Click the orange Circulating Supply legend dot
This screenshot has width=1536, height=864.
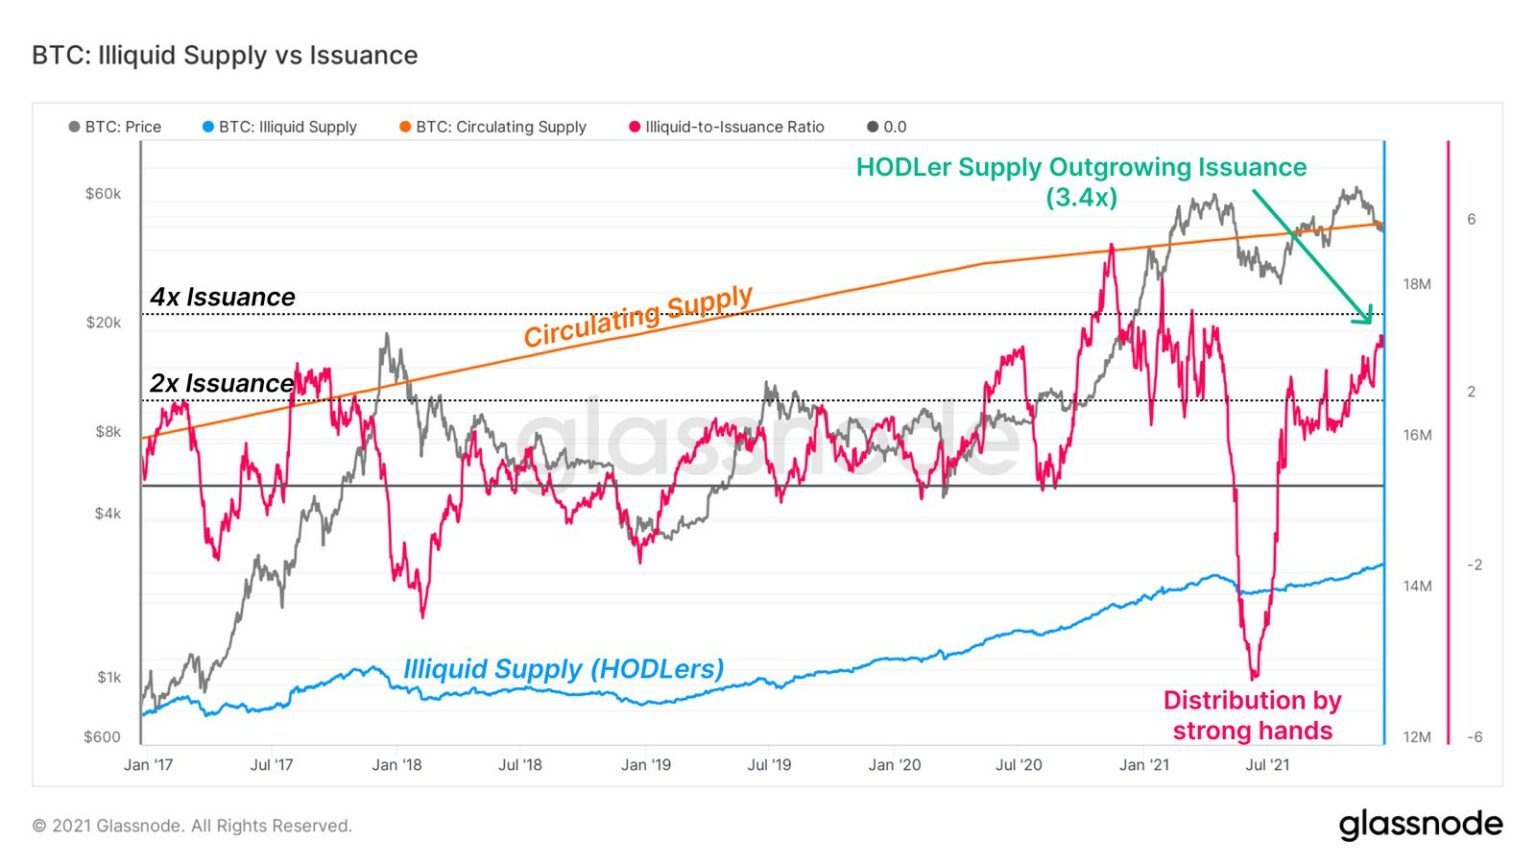pos(405,127)
